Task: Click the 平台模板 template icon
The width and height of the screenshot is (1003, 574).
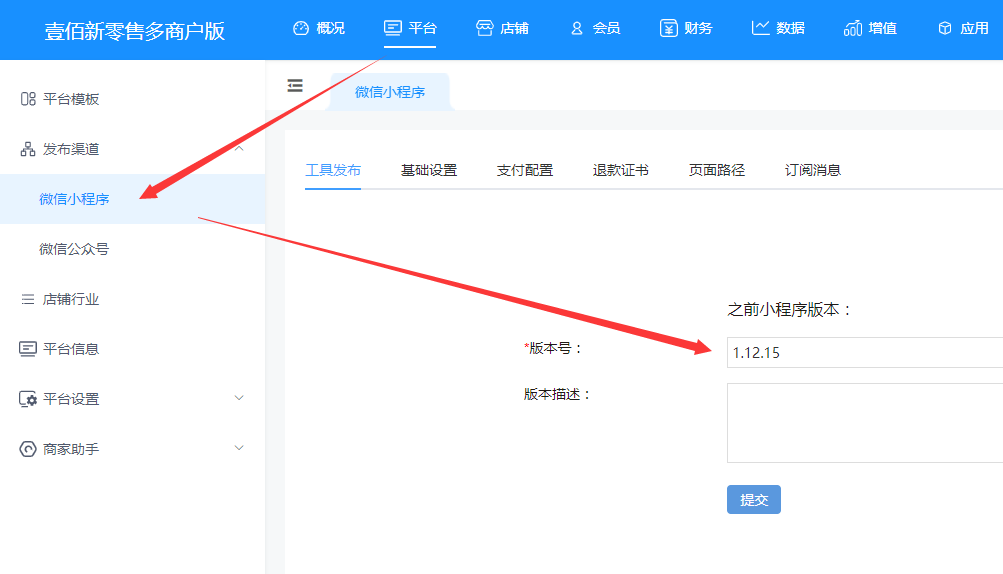Action: [x=28, y=99]
